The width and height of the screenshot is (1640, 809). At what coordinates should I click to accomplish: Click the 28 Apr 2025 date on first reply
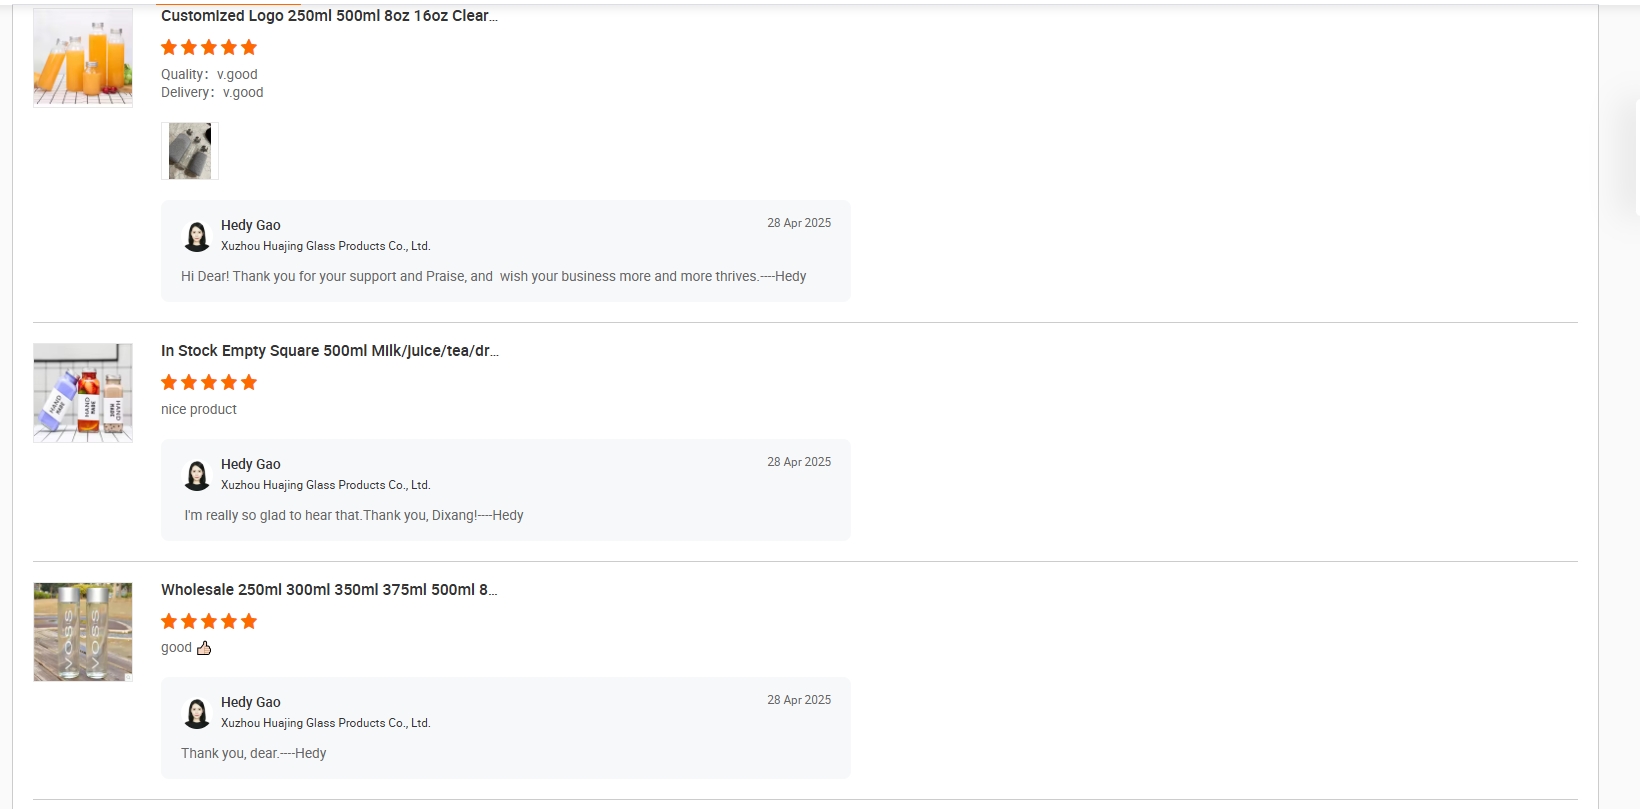coord(799,223)
